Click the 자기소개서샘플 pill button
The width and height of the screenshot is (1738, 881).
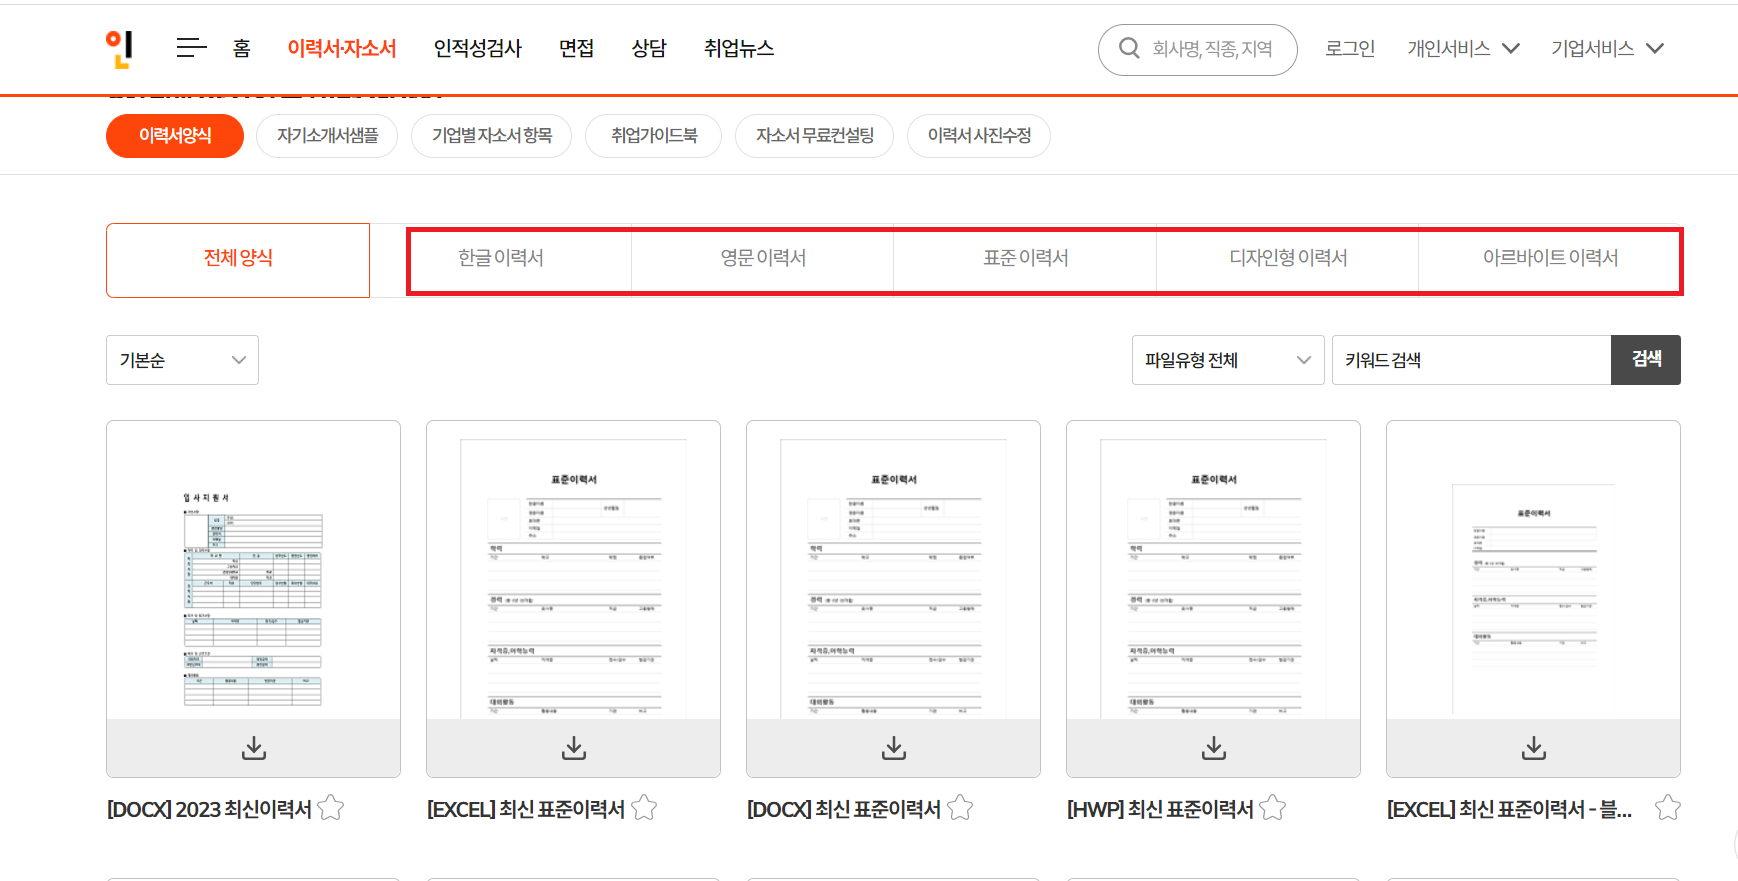pos(327,136)
